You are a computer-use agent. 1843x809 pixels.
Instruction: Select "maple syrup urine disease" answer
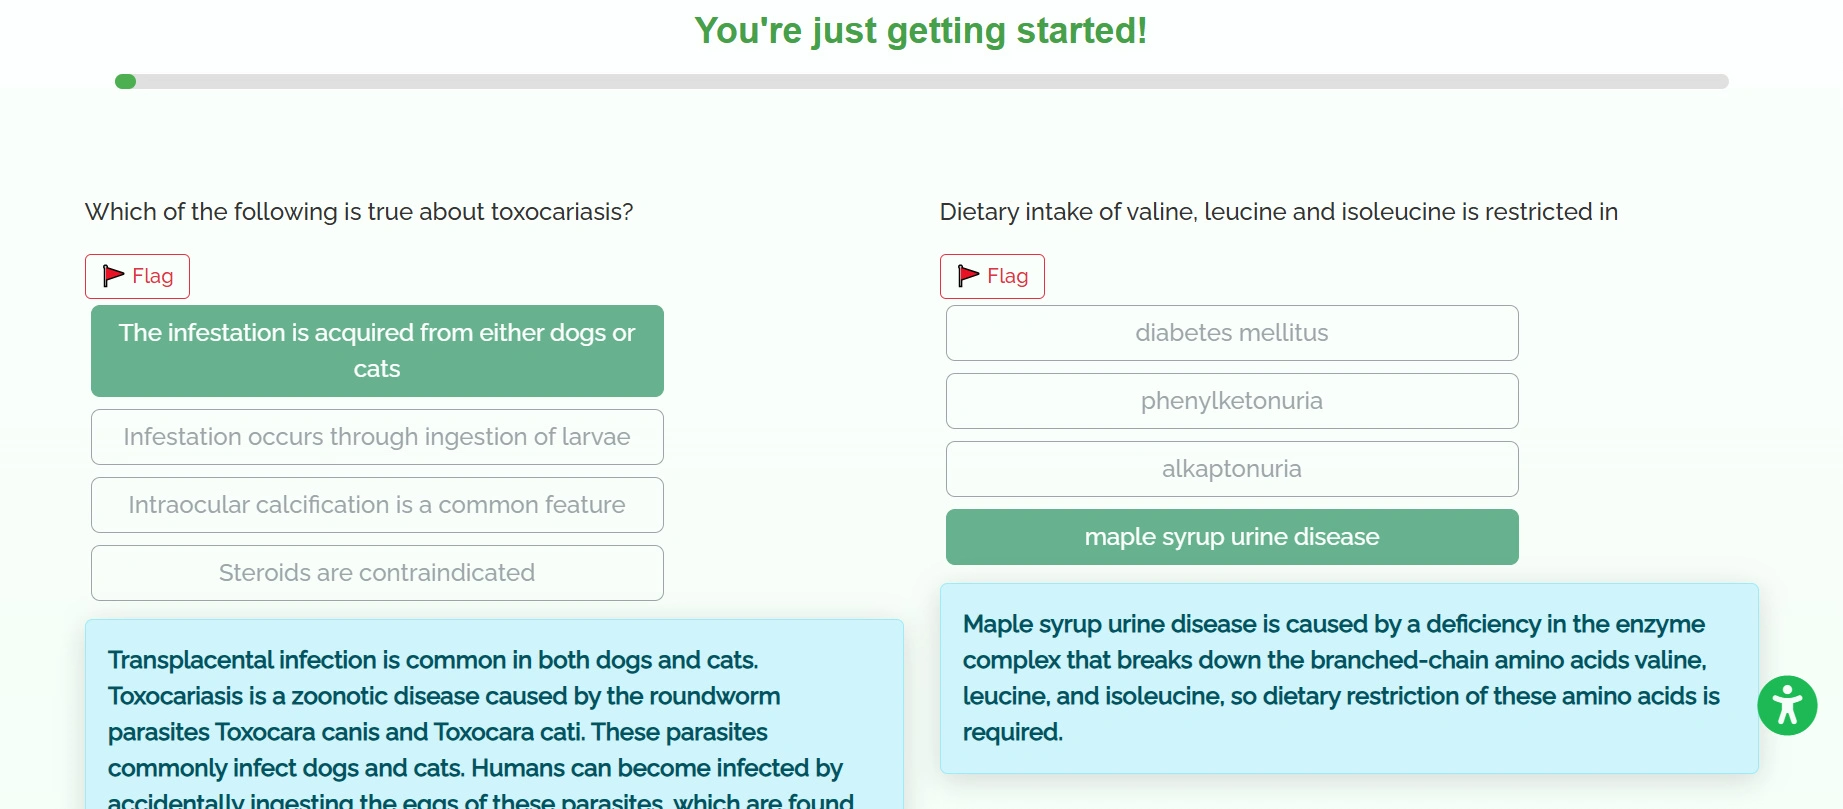pyautogui.click(x=1231, y=537)
